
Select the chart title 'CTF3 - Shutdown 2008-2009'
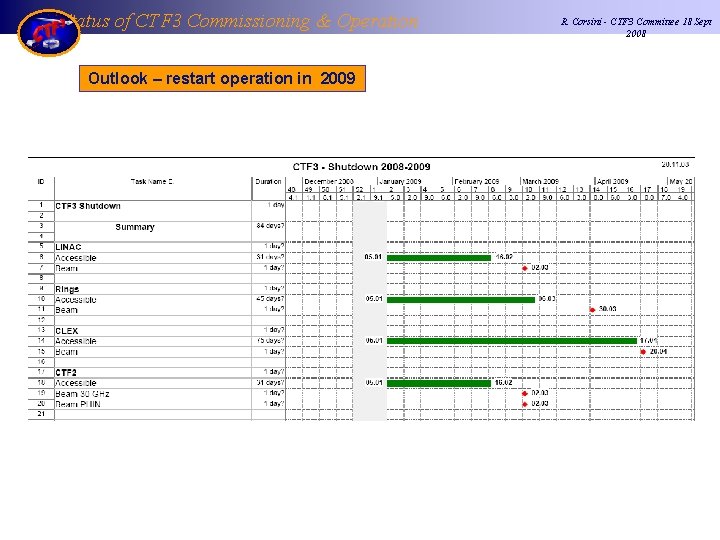(x=361, y=167)
